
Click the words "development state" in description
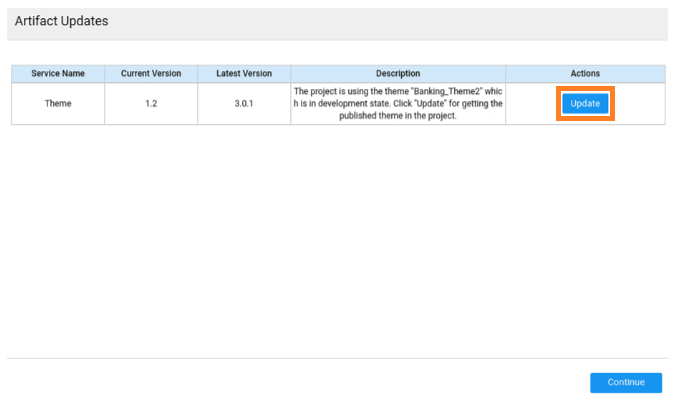[344, 104]
